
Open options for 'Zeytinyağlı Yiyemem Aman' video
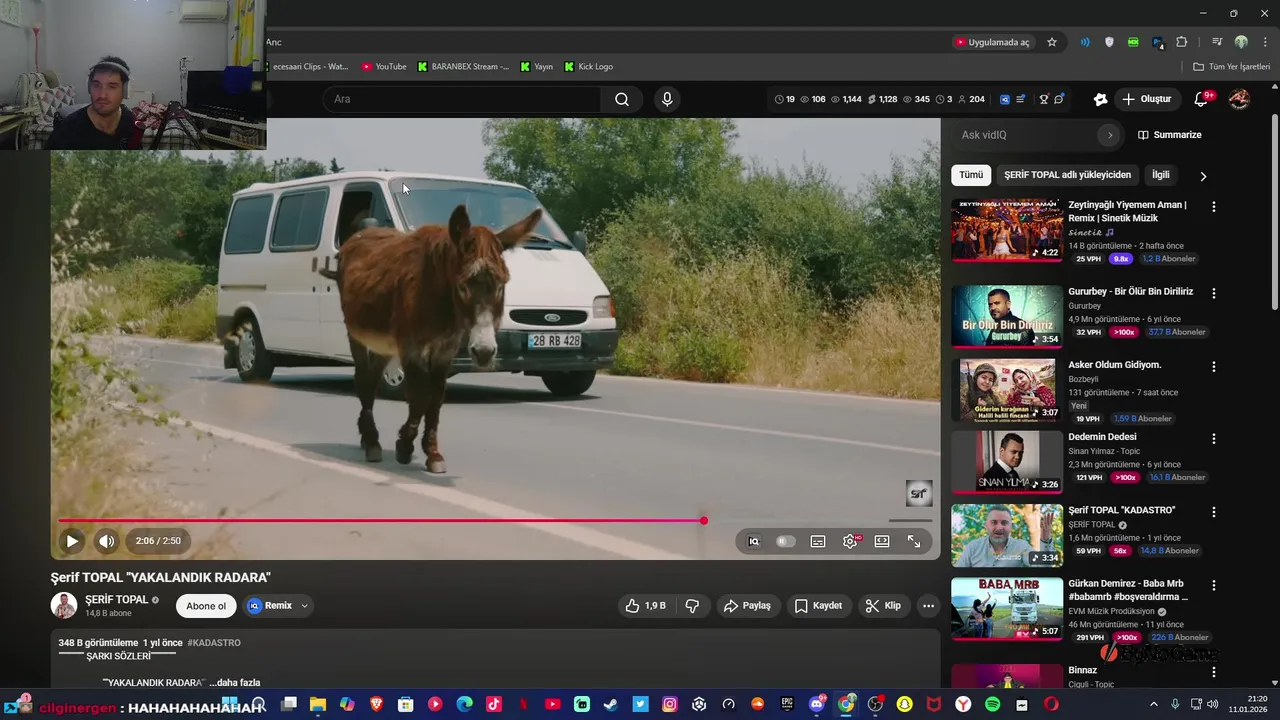[x=1214, y=207]
